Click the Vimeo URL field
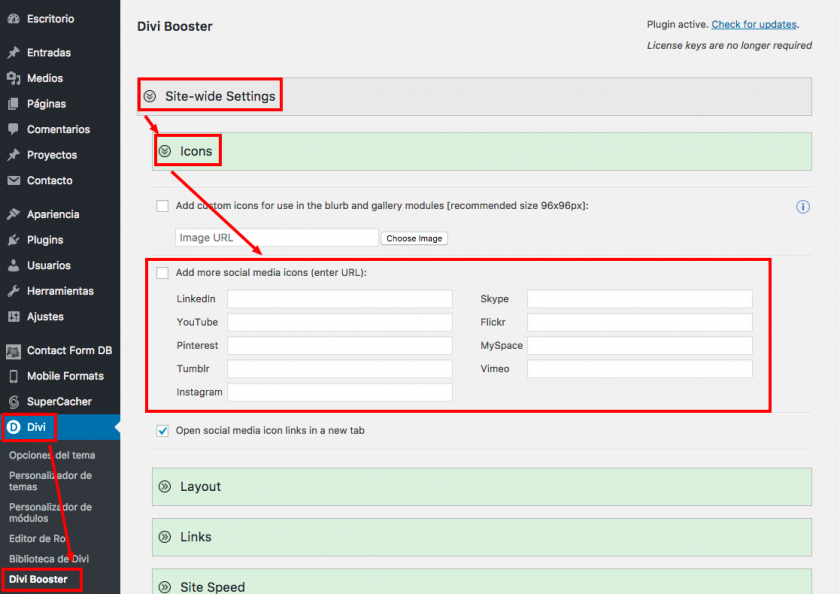The image size is (840, 594). pos(640,369)
